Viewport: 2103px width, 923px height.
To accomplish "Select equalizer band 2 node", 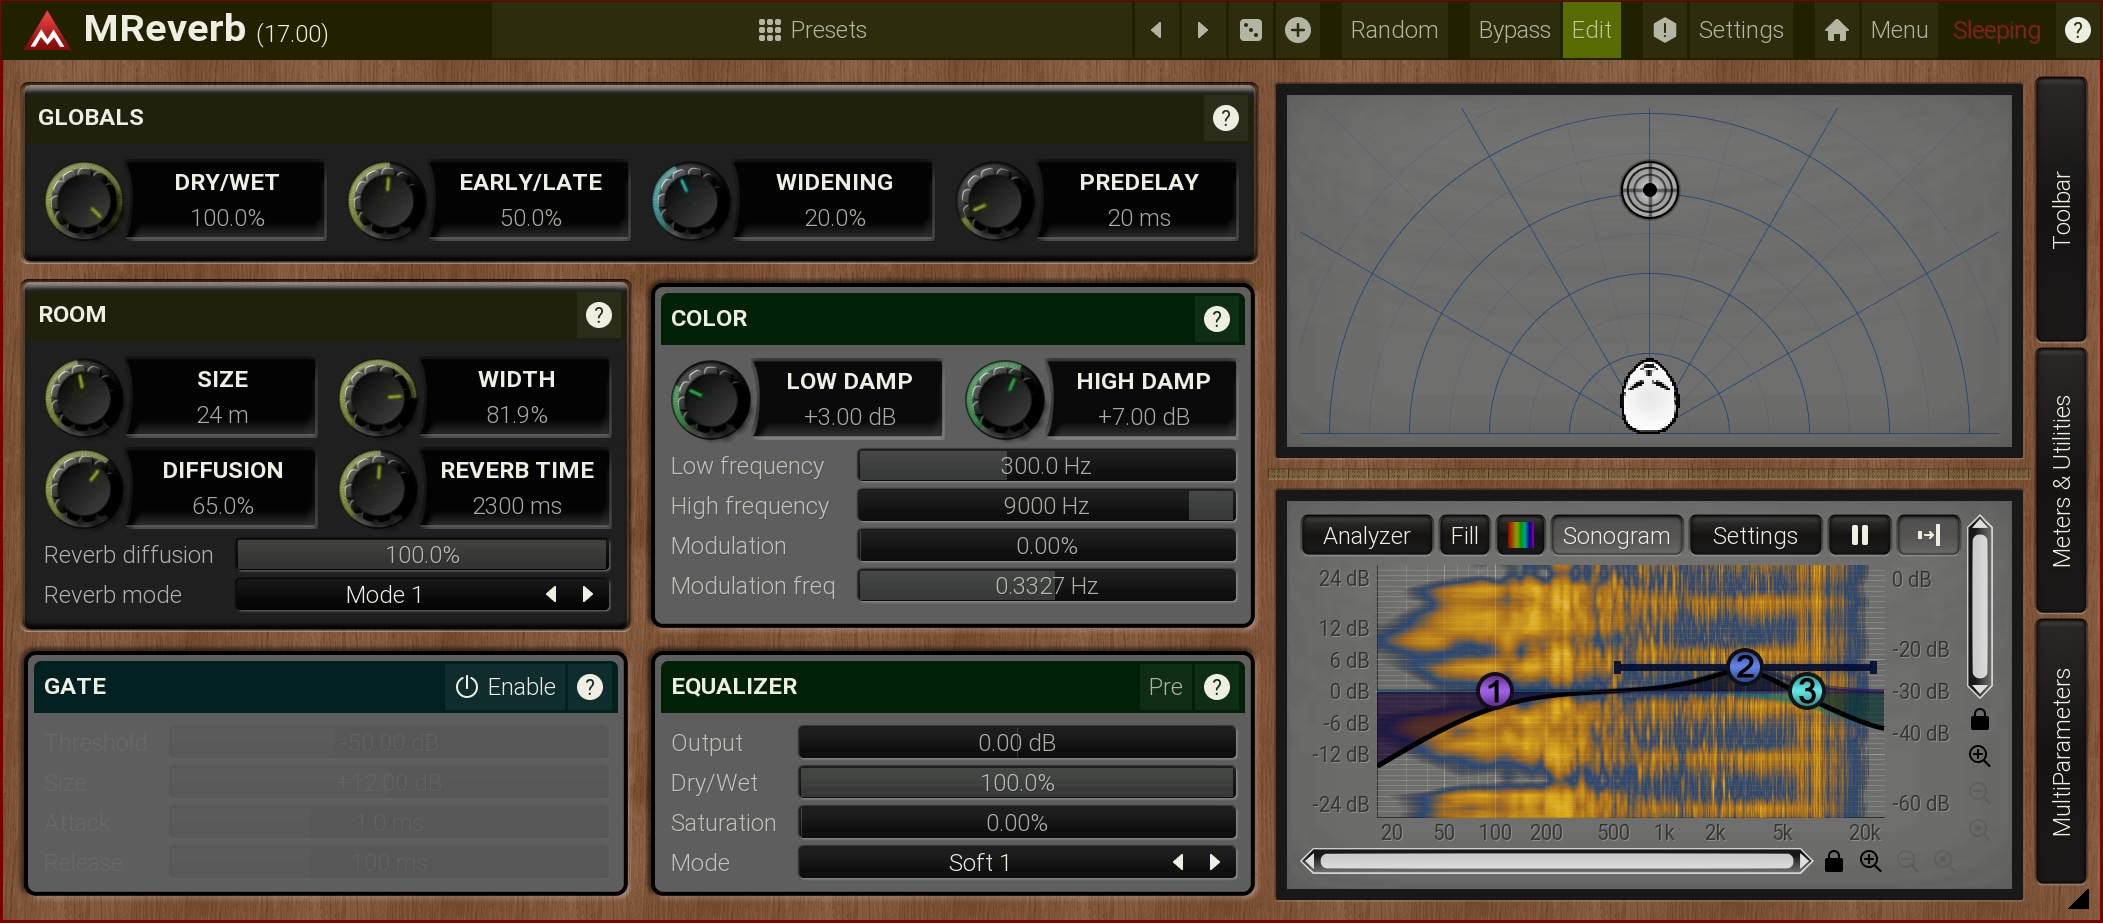I will coord(1745,666).
